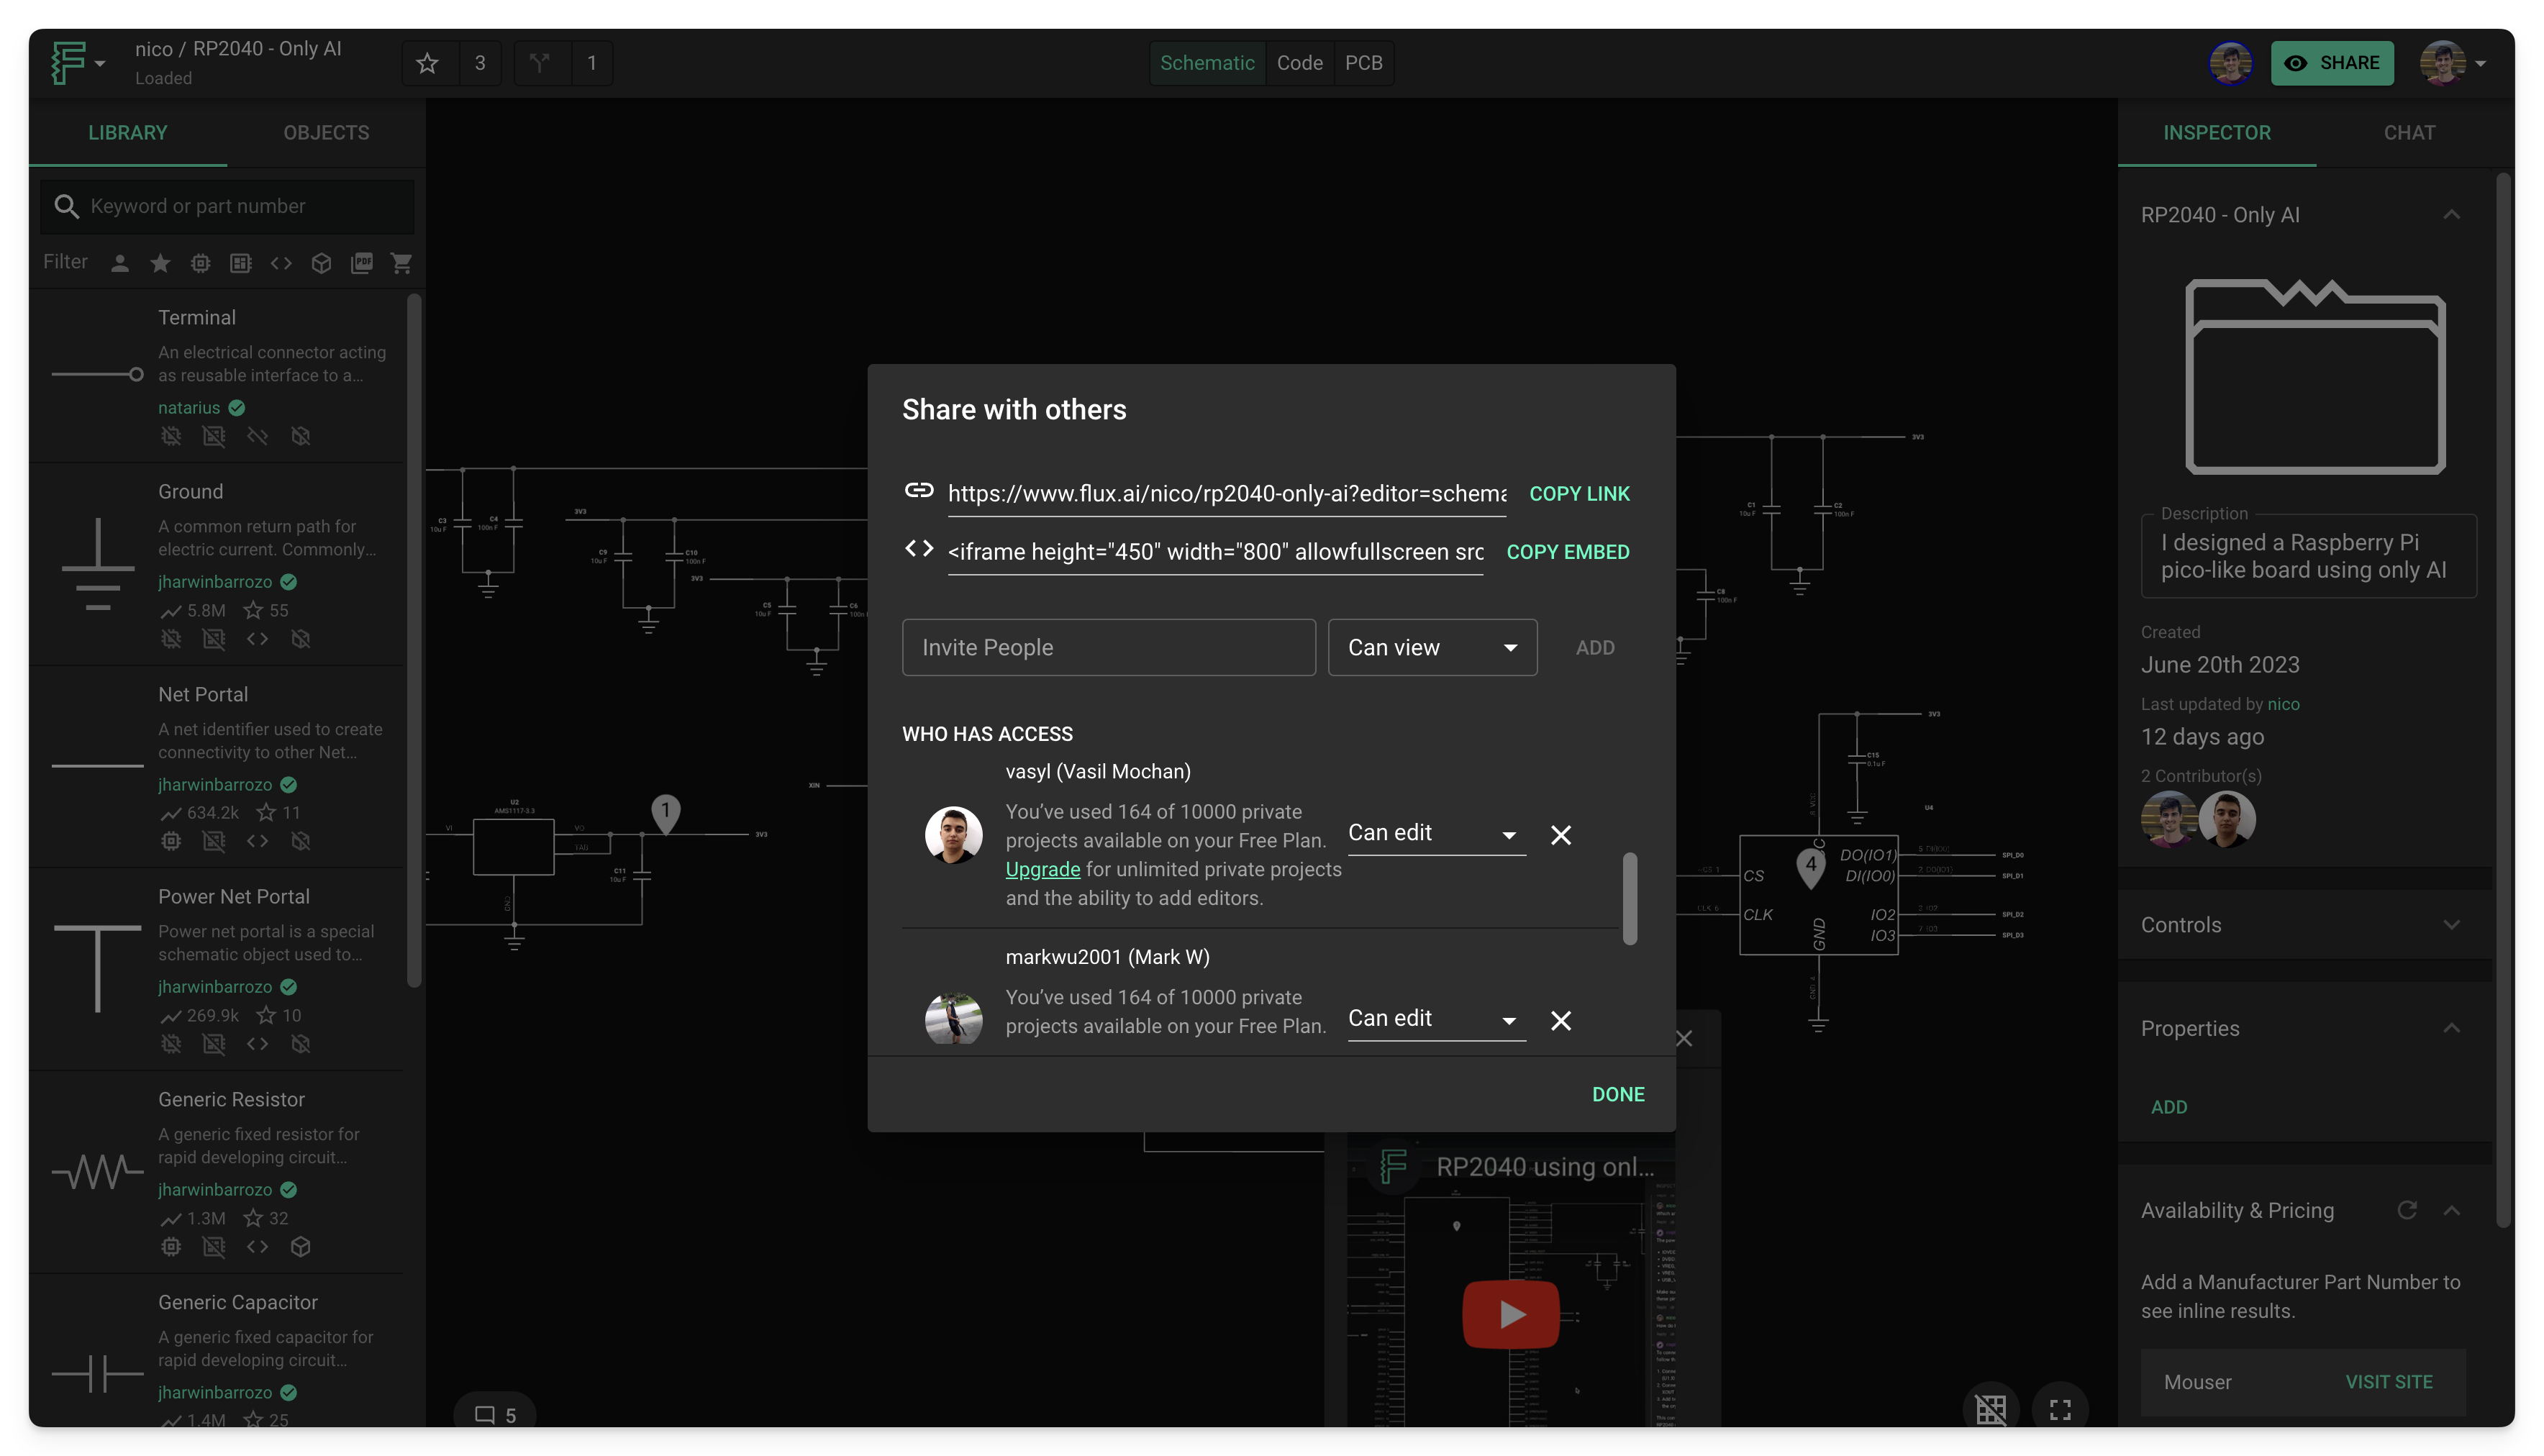Open the dropdown arrow beside the Flux logo

point(100,64)
